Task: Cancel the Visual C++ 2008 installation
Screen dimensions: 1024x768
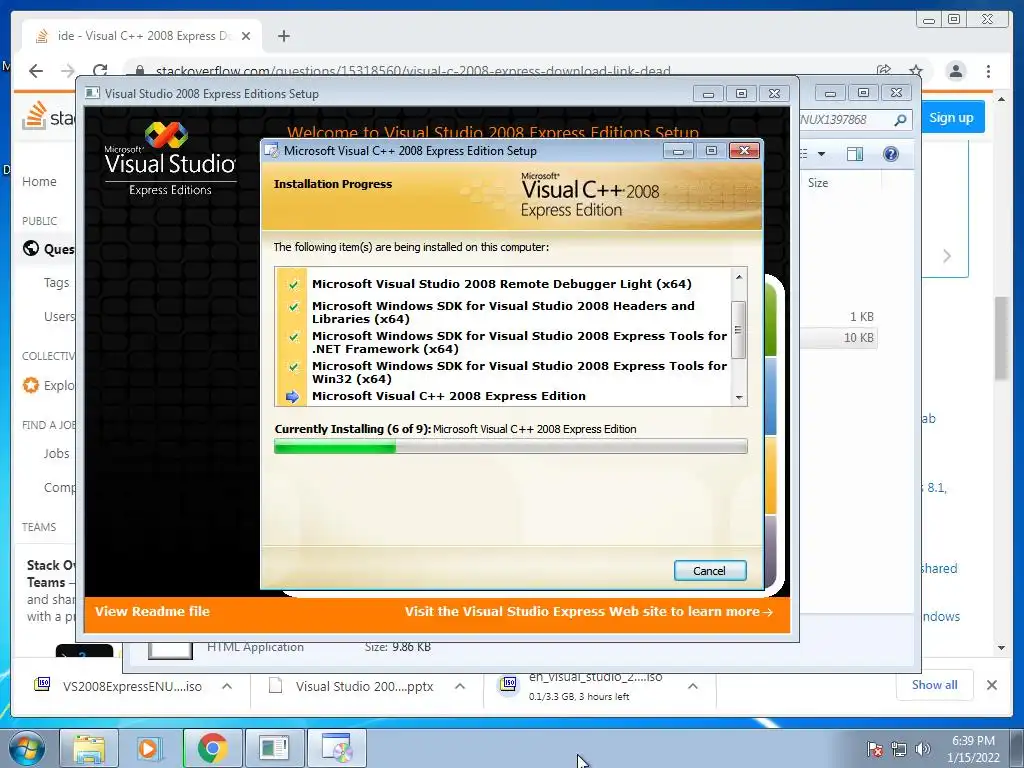Action: point(709,571)
